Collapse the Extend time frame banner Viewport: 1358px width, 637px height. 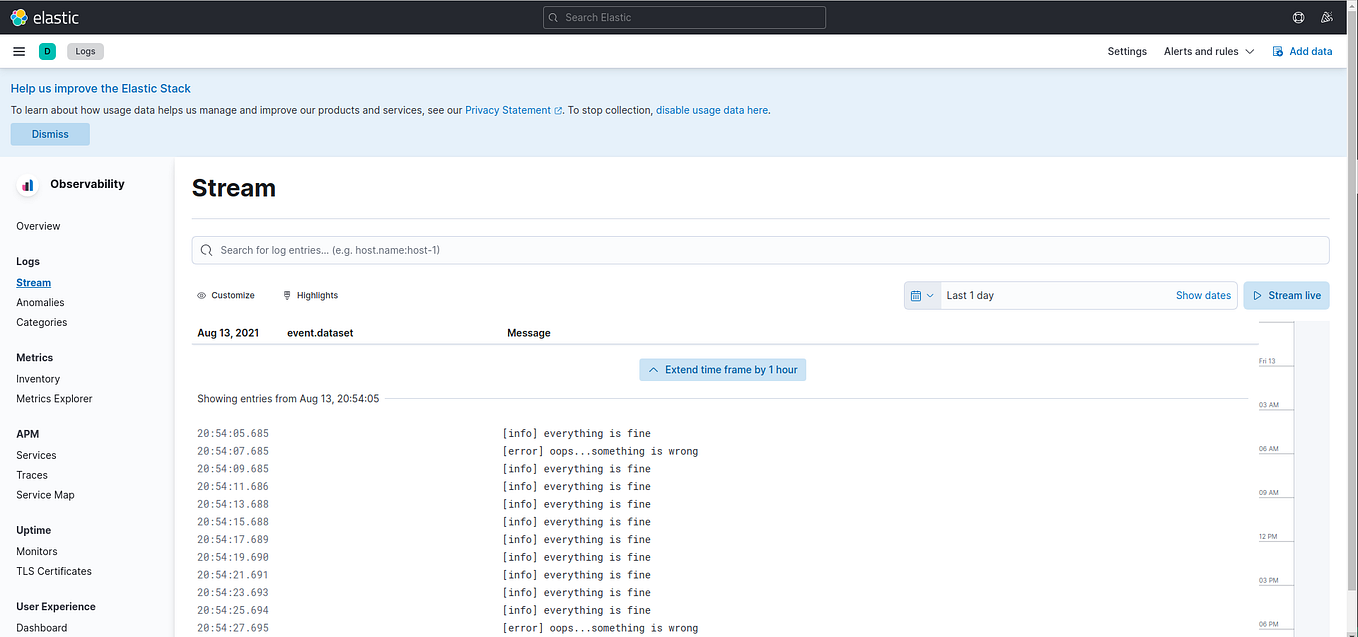pyautogui.click(x=655, y=369)
